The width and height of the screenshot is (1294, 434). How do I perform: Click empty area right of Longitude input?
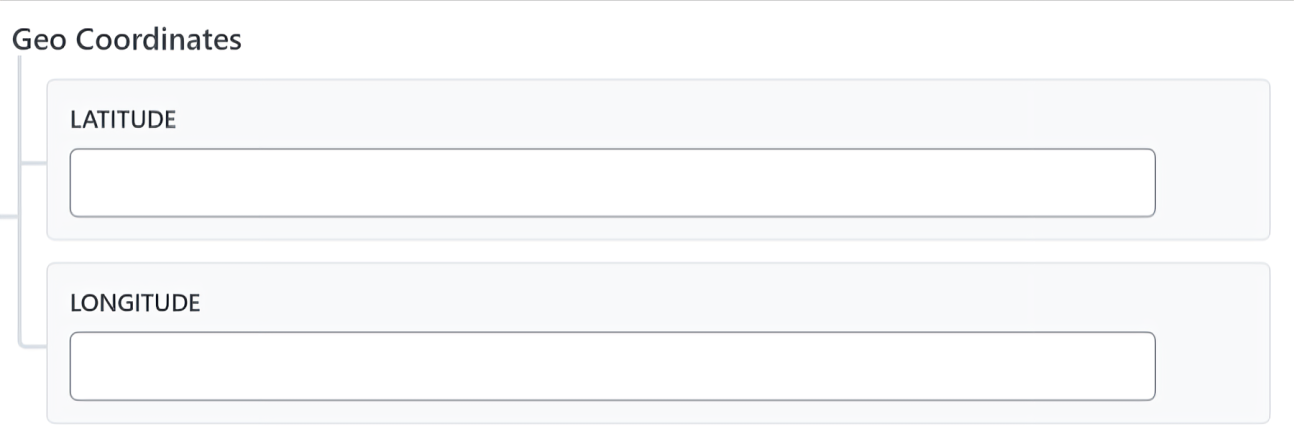(1212, 366)
